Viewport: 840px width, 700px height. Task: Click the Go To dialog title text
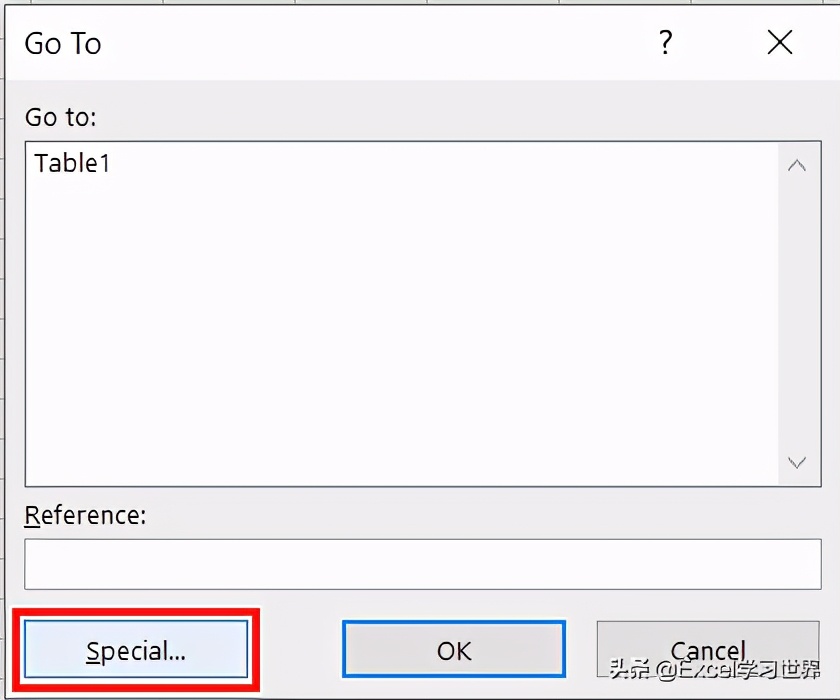pyautogui.click(x=63, y=44)
